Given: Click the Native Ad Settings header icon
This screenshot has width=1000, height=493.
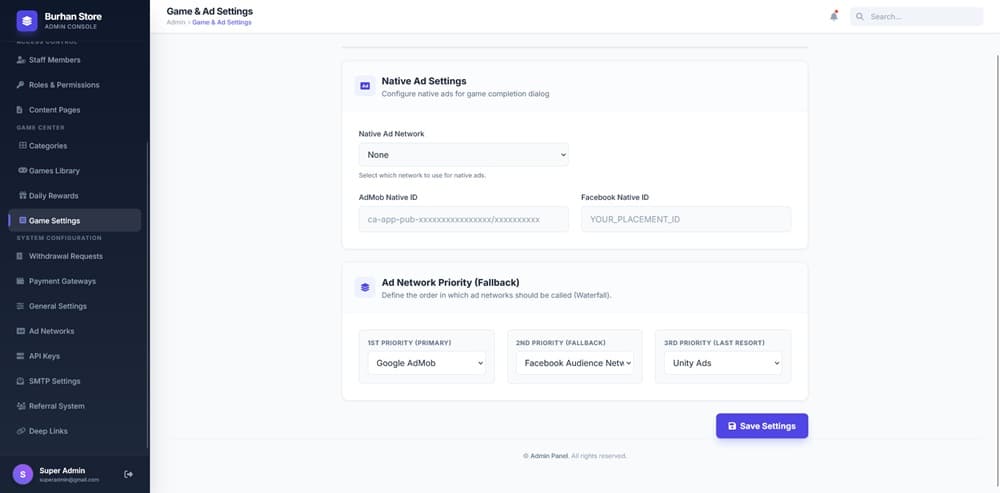Looking at the screenshot, I should tap(365, 86).
